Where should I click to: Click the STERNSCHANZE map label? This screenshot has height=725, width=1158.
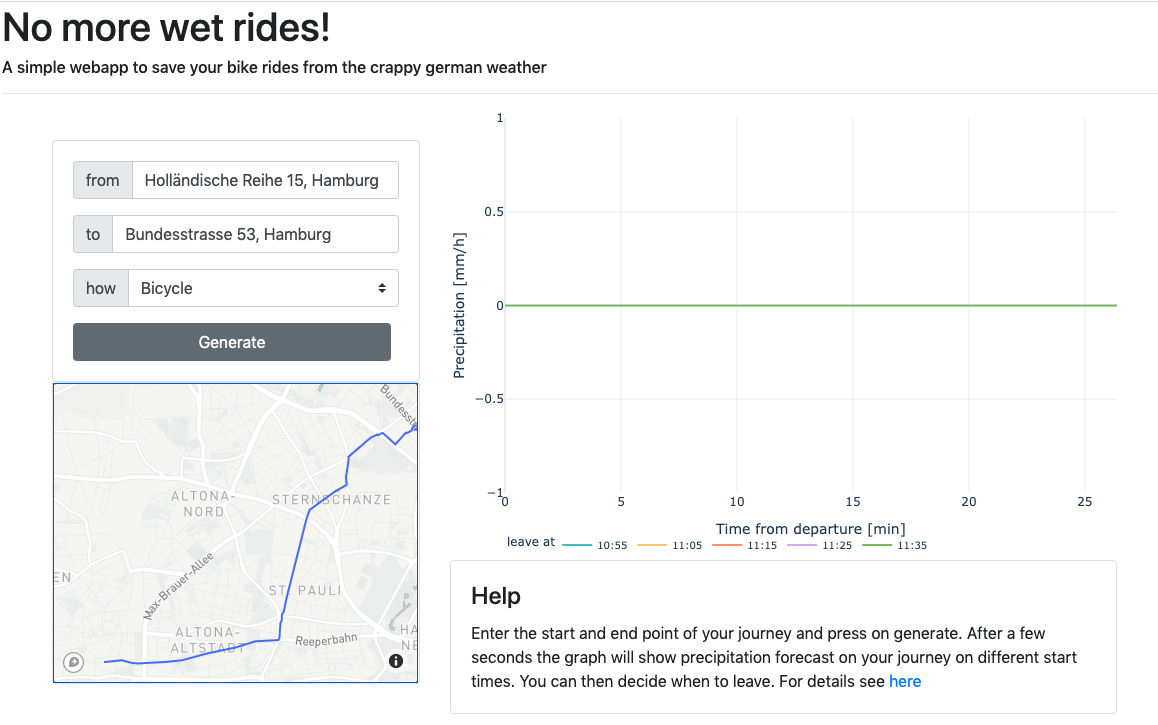332,500
